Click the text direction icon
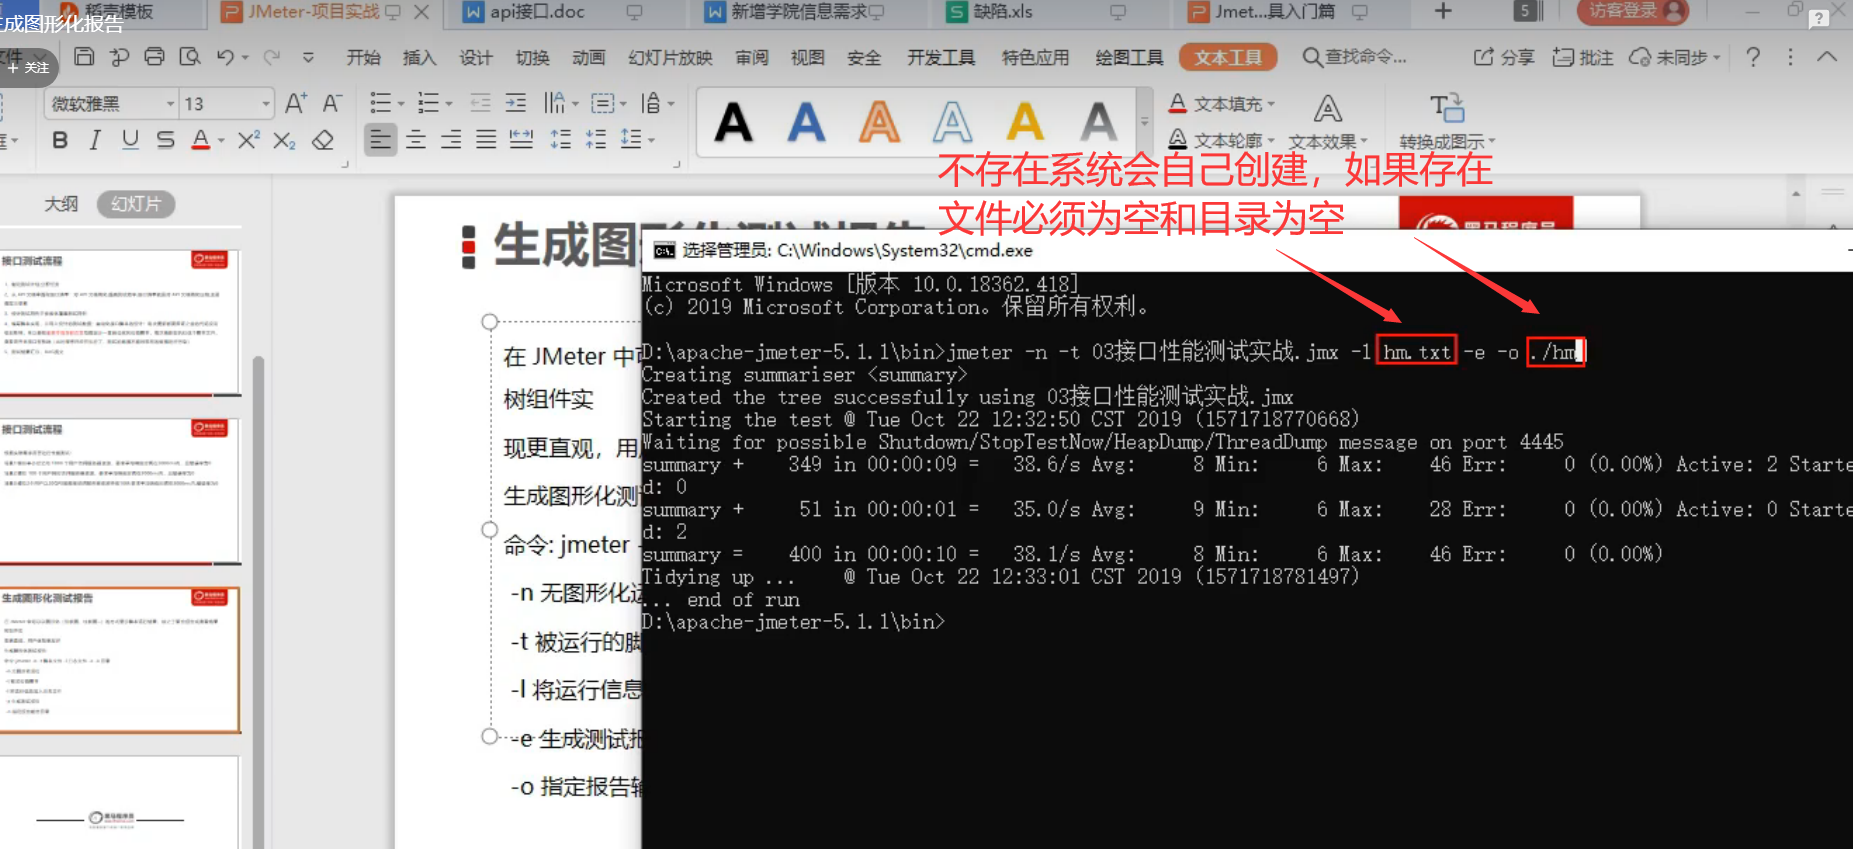1853x849 pixels. pos(555,103)
